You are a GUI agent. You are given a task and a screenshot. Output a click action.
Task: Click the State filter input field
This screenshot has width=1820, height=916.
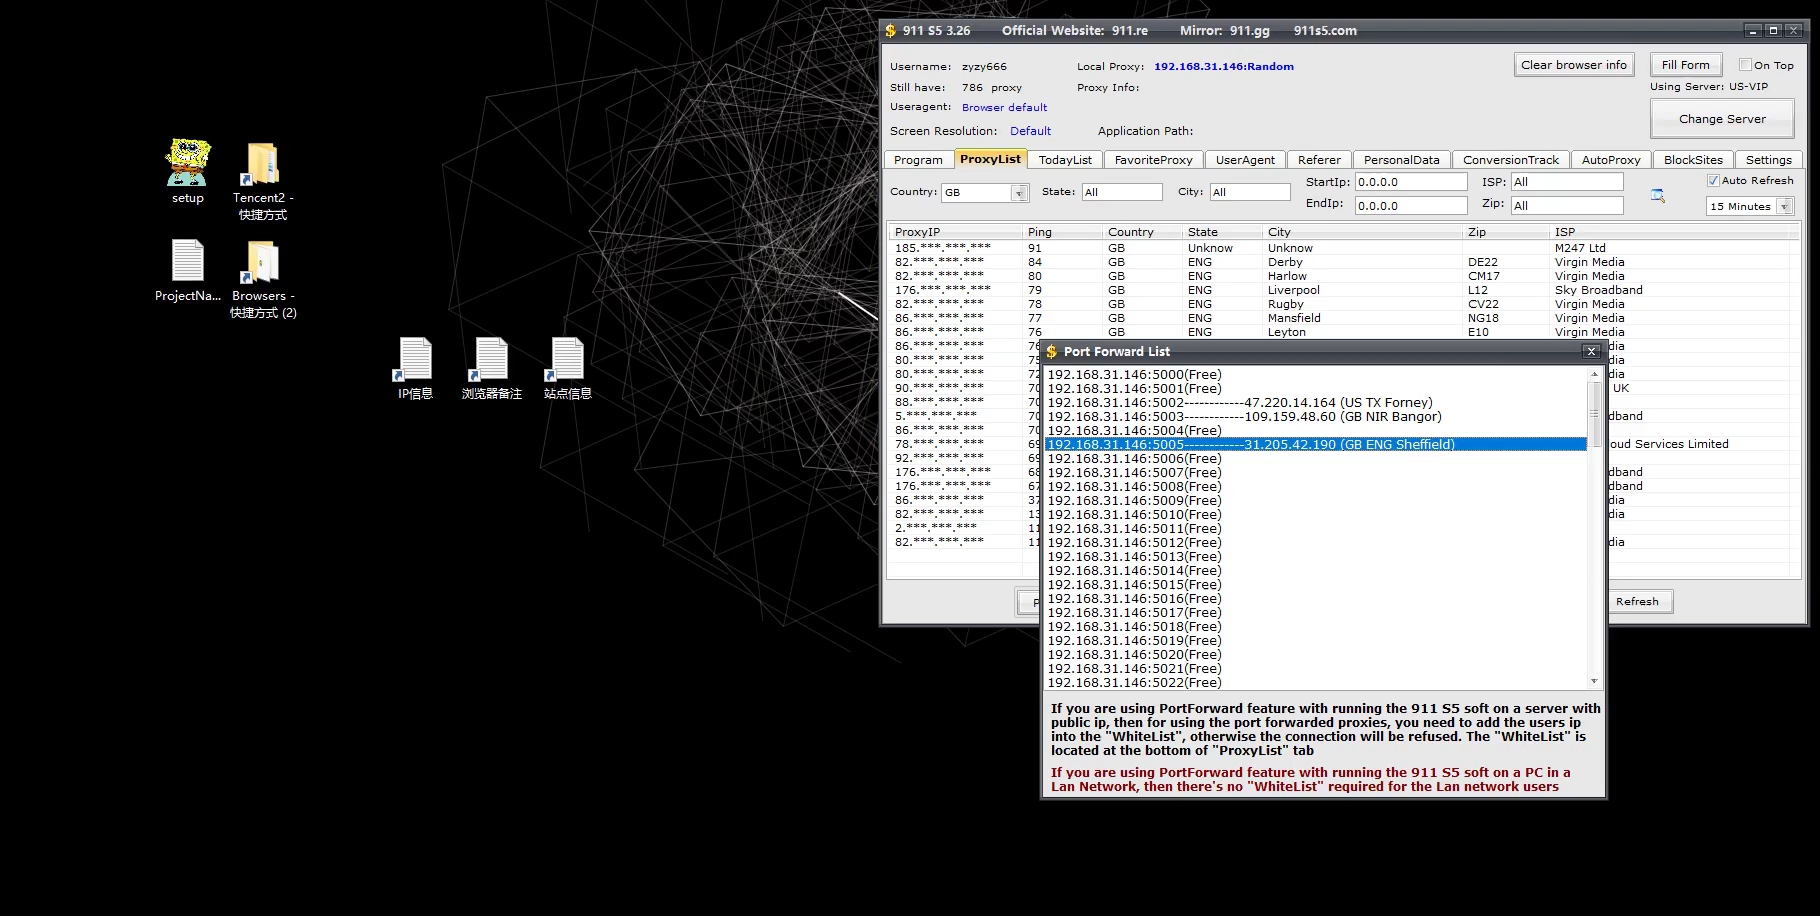(1122, 192)
